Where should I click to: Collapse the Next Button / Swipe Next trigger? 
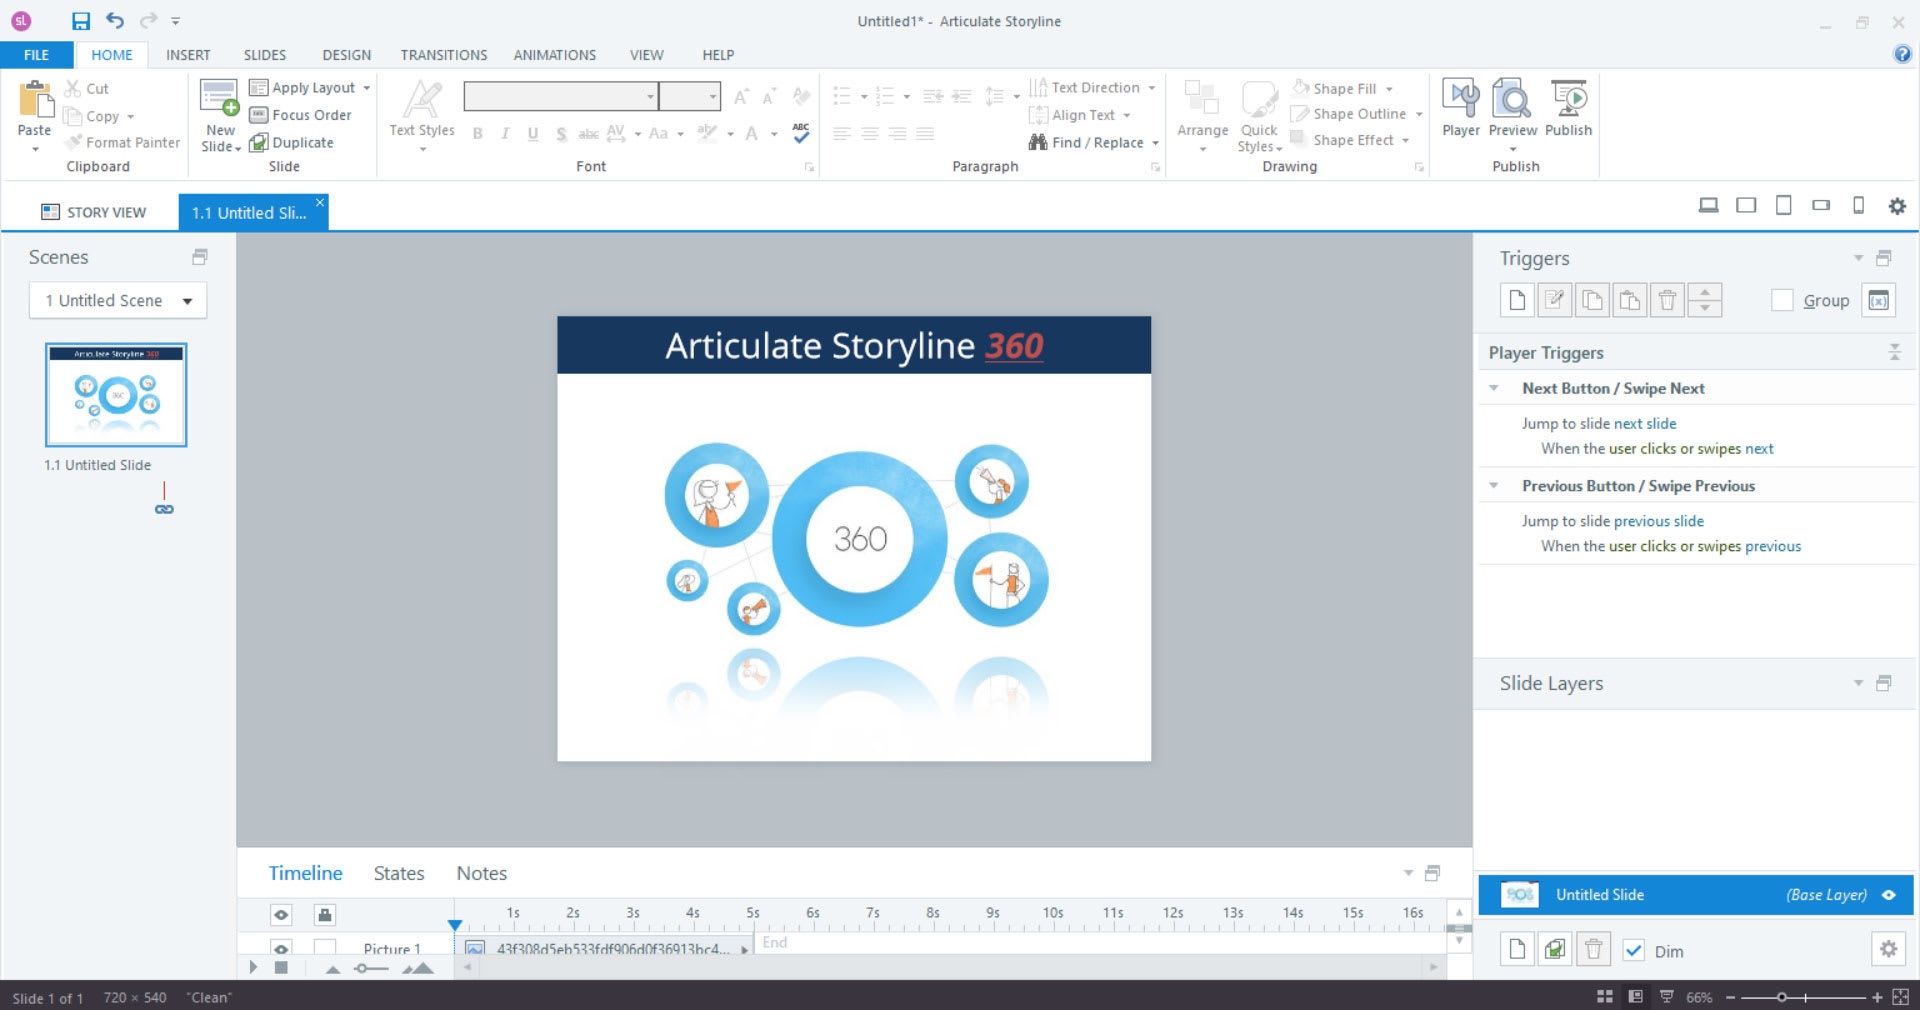1494,388
